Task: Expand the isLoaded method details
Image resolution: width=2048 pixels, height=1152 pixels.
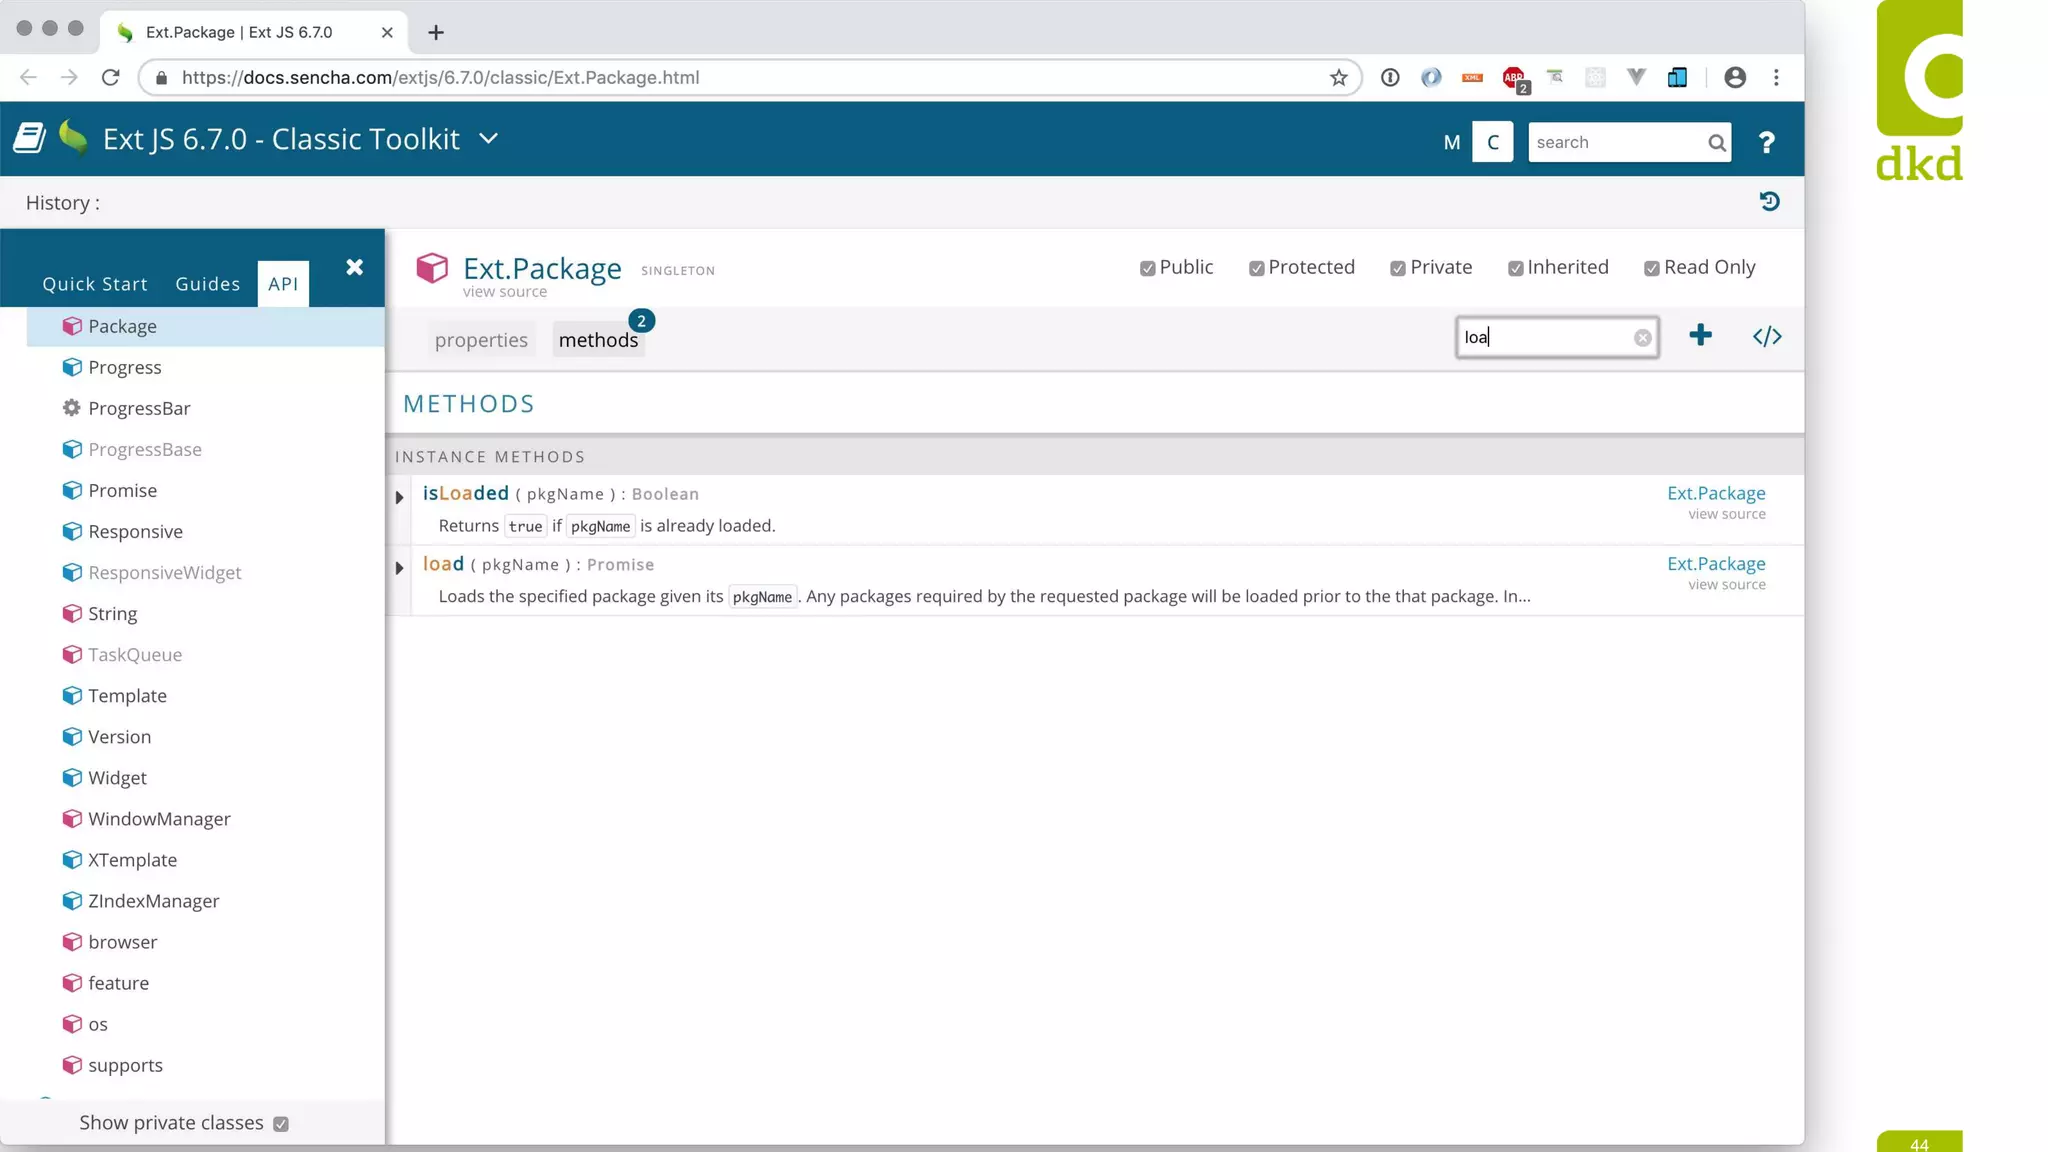Action: pos(399,497)
